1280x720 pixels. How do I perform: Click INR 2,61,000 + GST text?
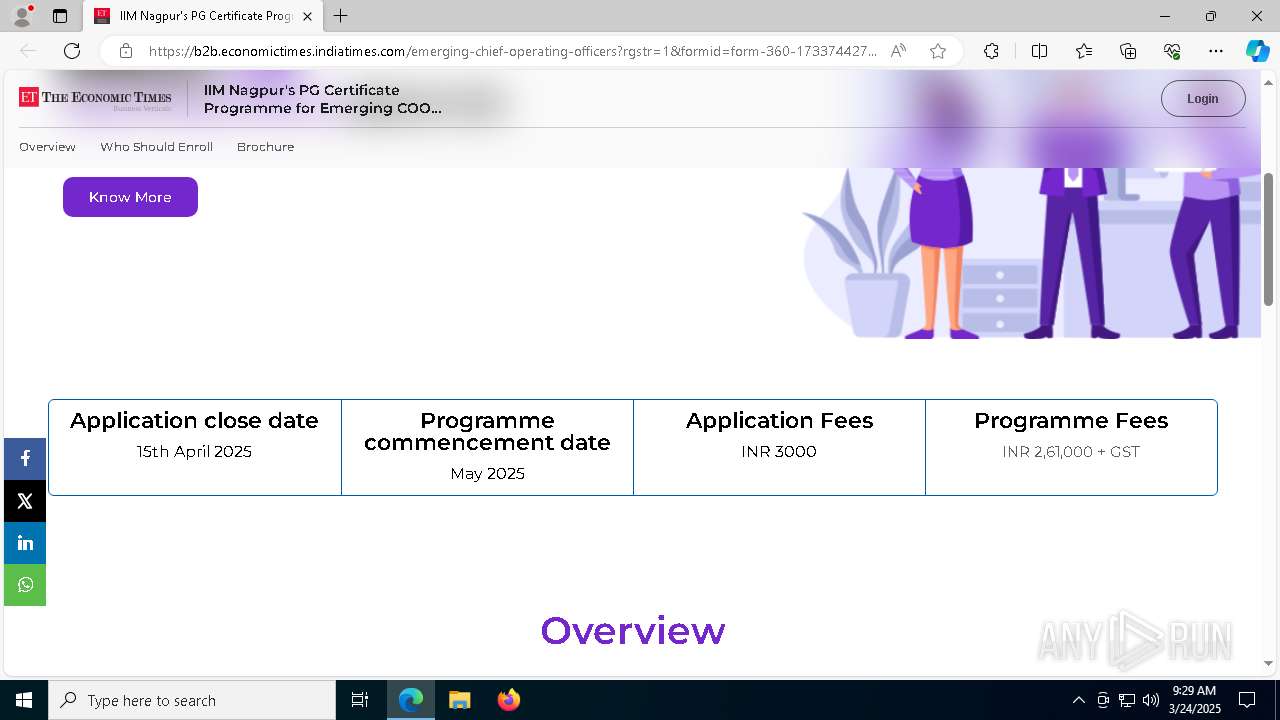[x=1071, y=452]
